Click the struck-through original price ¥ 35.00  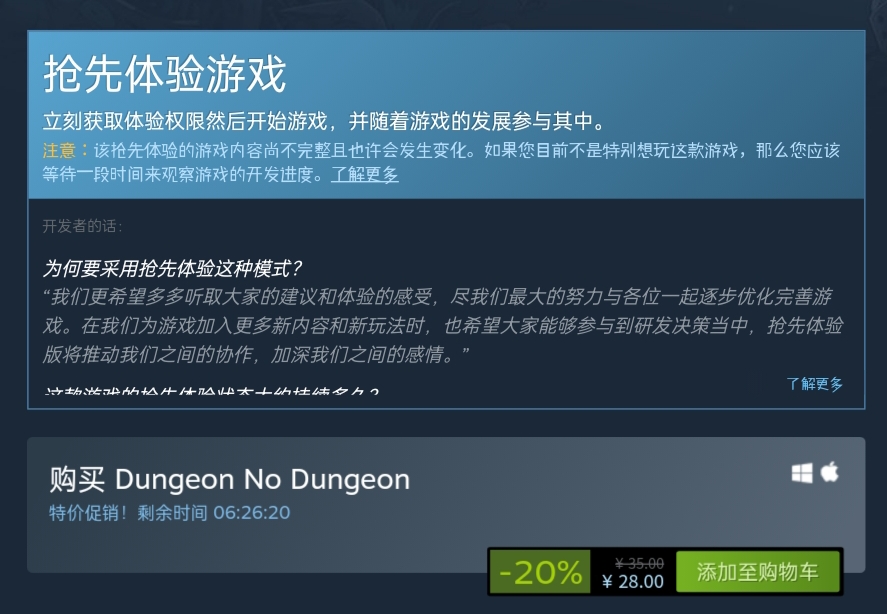coord(639,563)
